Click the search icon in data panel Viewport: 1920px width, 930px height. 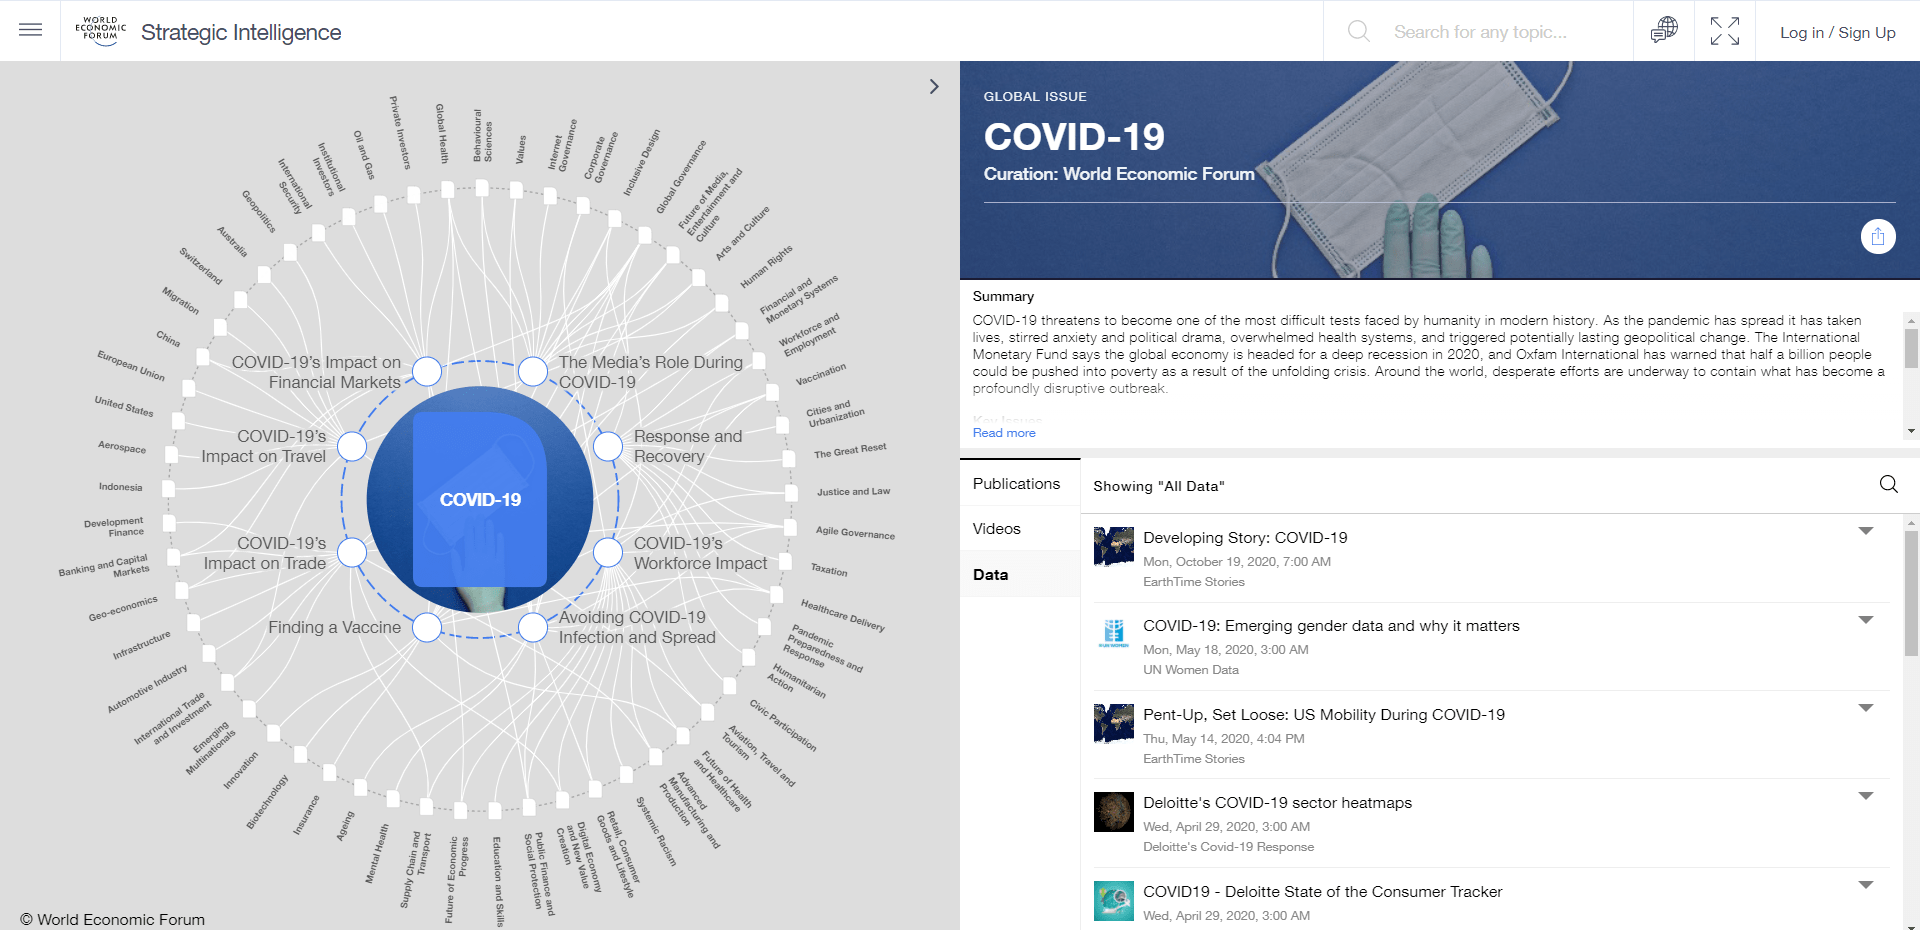click(x=1888, y=484)
